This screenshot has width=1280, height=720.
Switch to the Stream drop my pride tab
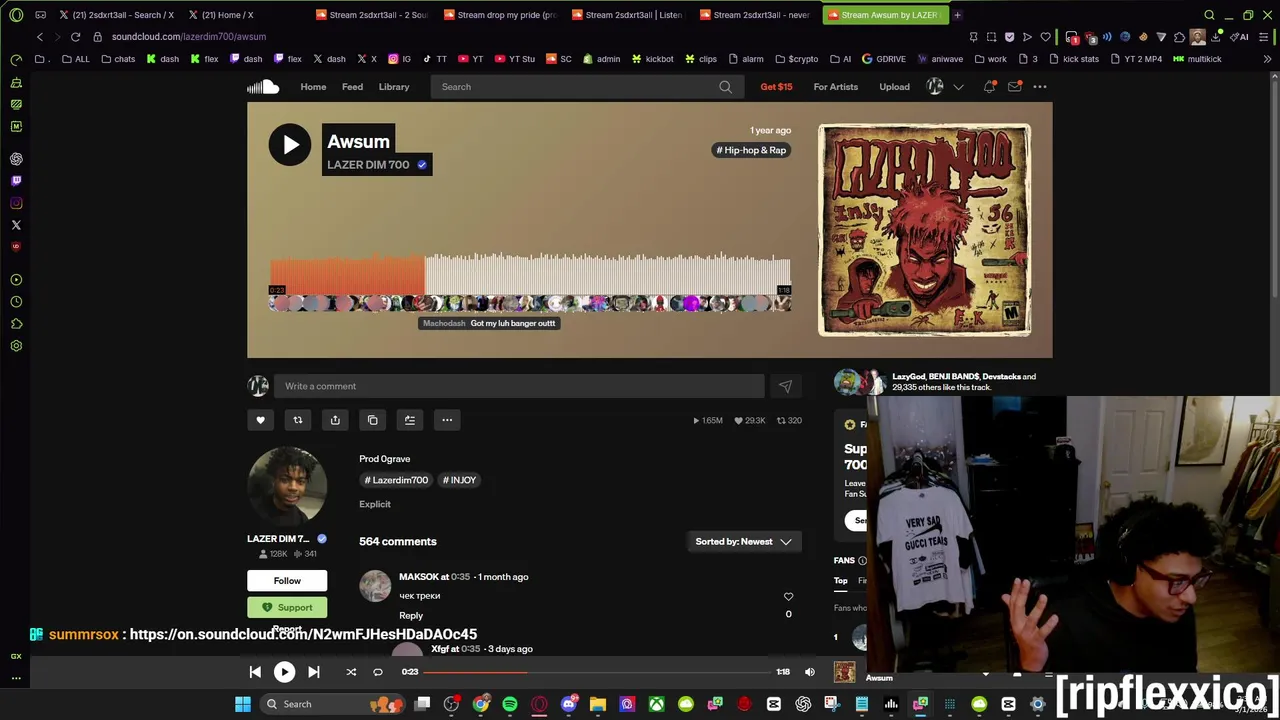click(500, 15)
